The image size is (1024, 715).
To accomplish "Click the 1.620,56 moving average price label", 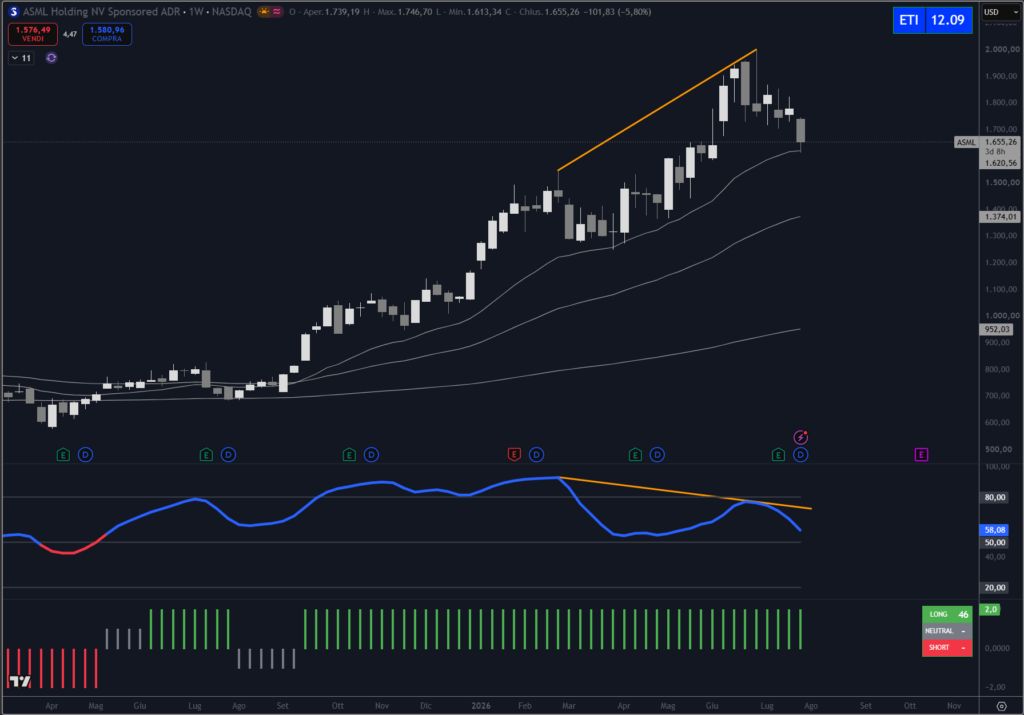I will (1000, 163).
